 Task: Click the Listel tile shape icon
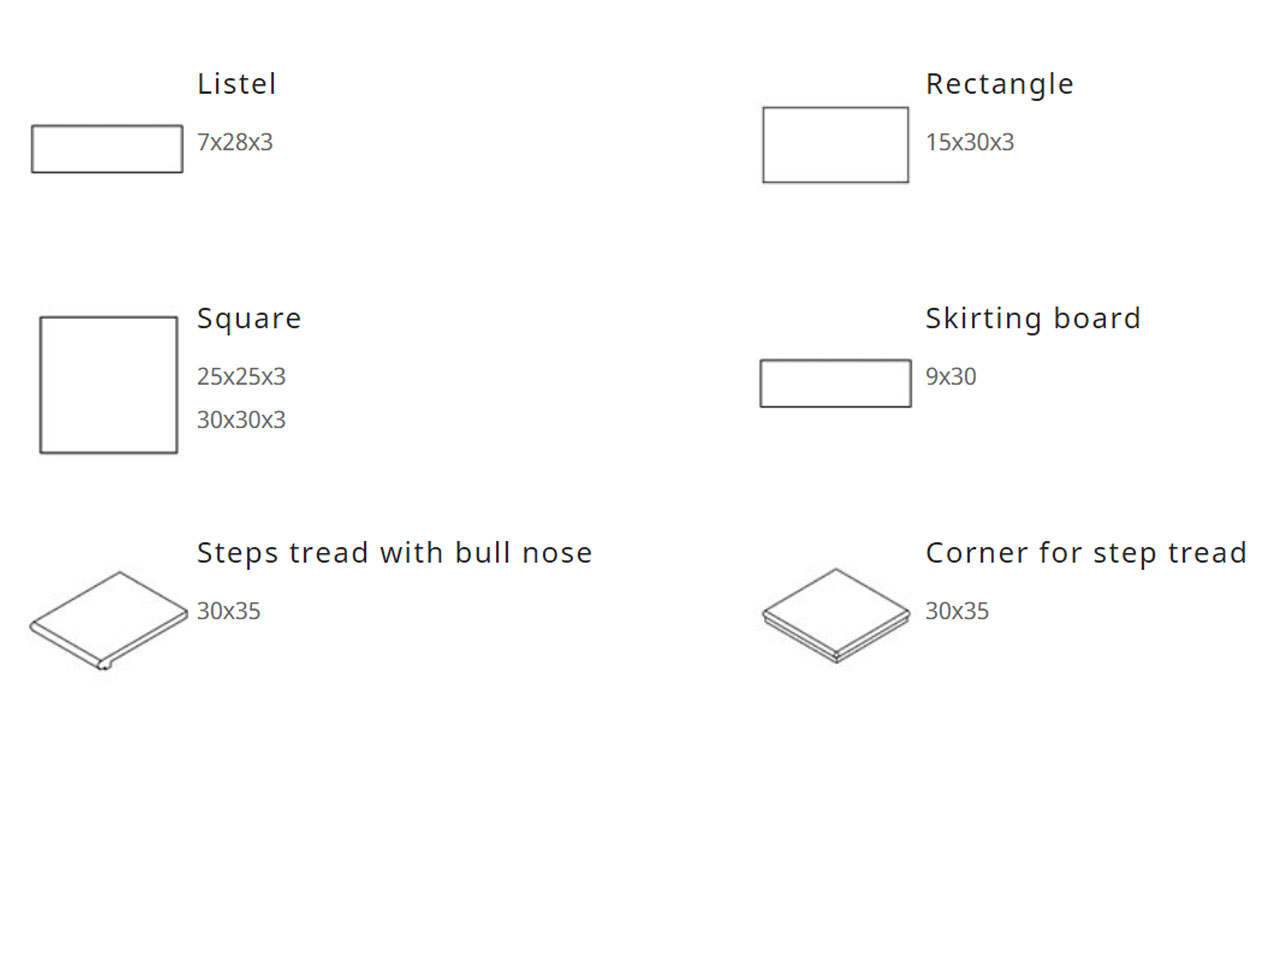107,149
